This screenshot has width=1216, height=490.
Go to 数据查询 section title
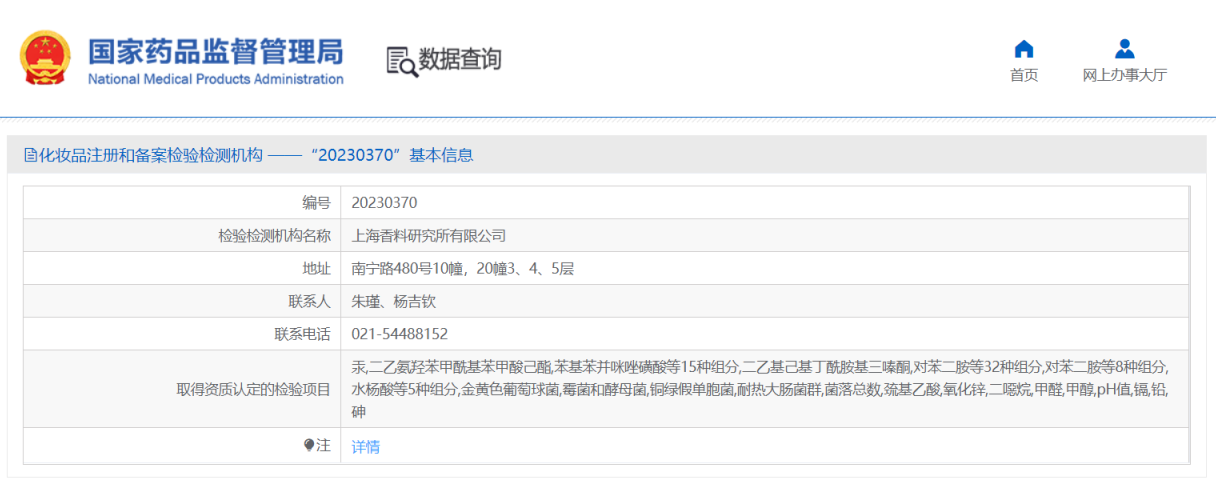[460, 59]
